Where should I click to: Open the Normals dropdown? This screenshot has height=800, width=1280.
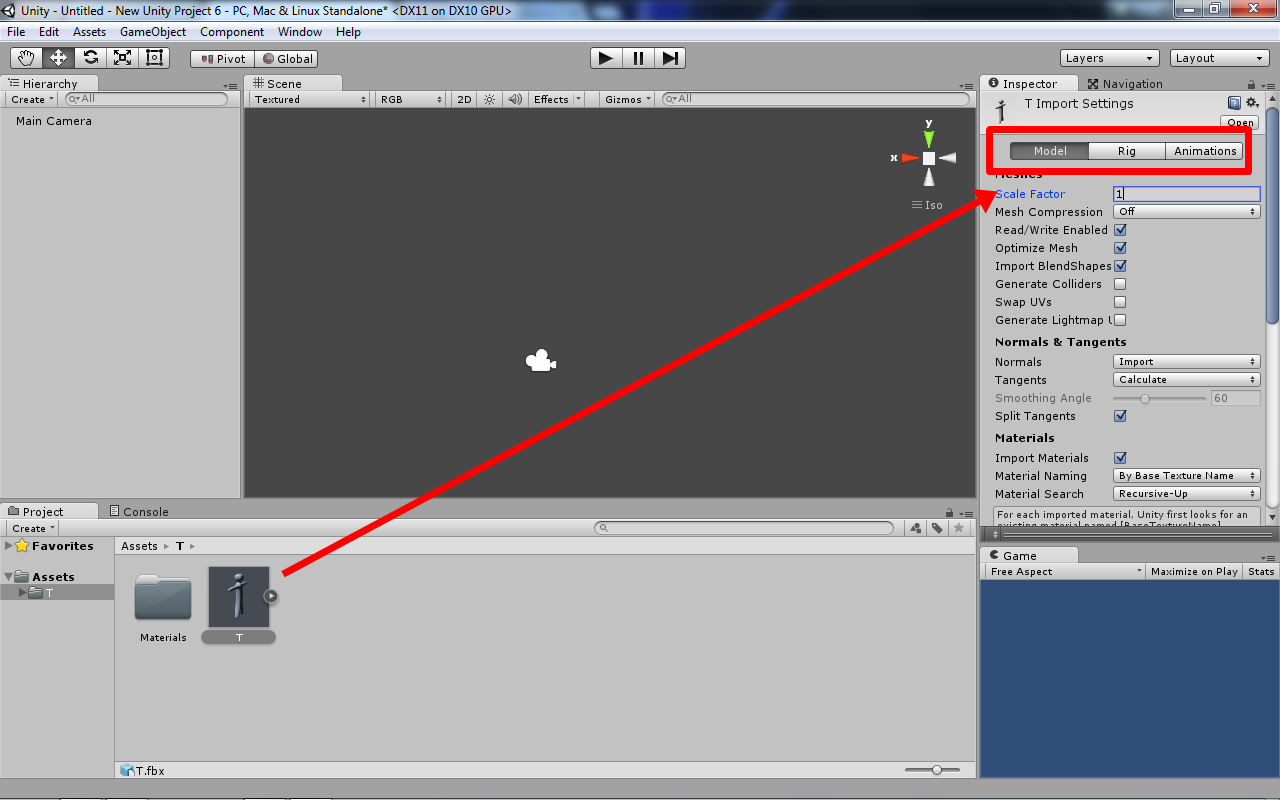[1186, 361]
